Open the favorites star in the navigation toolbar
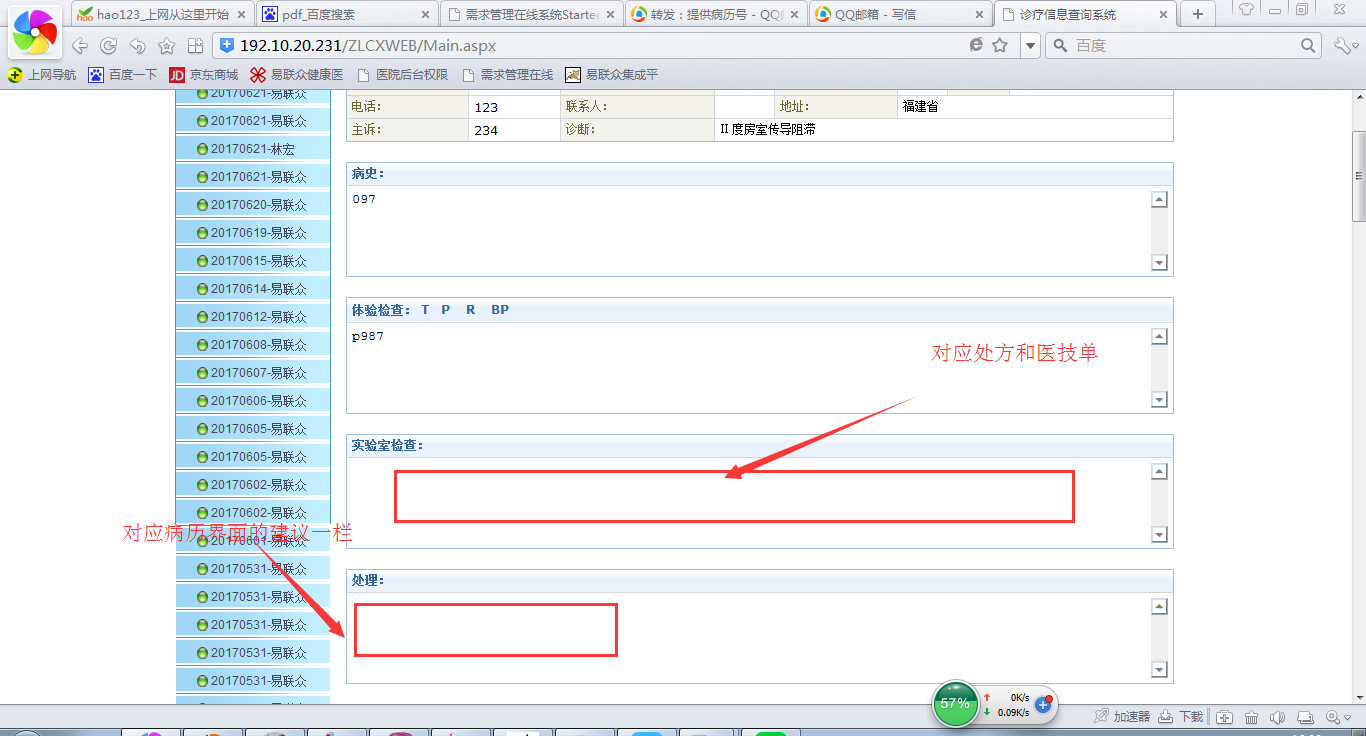The width and height of the screenshot is (1366, 736). click(x=167, y=46)
